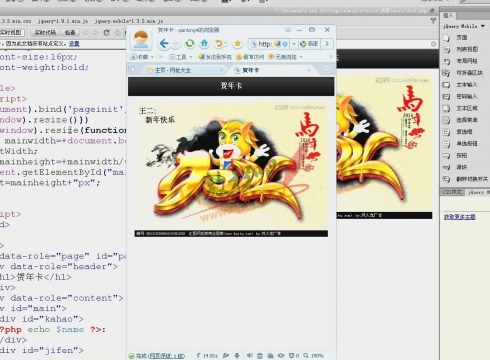Reload page using green refresh icon
490x360 pixels.
(x=190, y=43)
